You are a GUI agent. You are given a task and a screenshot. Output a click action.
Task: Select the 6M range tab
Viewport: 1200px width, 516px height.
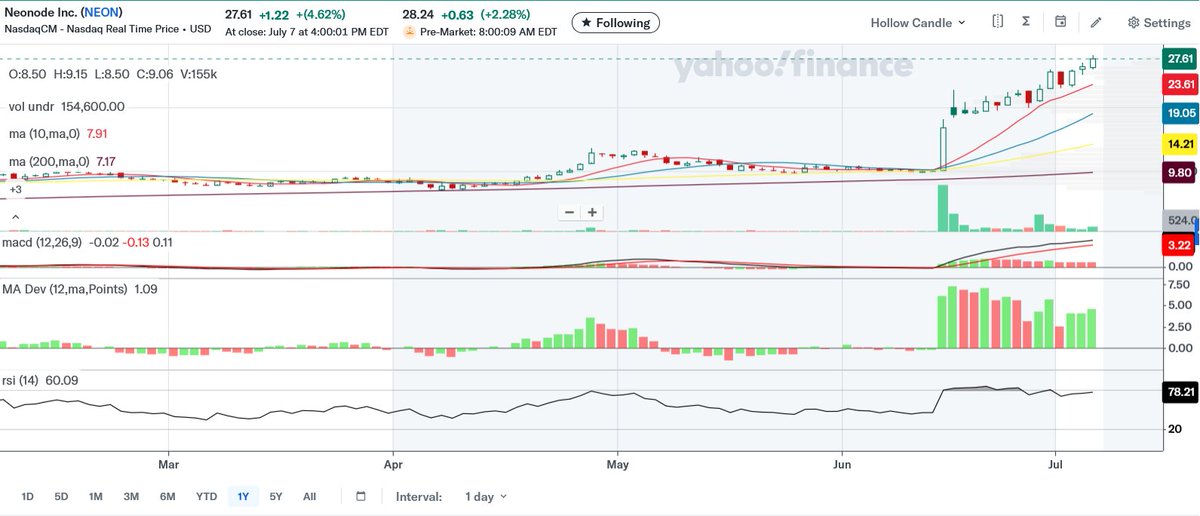pyautogui.click(x=167, y=496)
